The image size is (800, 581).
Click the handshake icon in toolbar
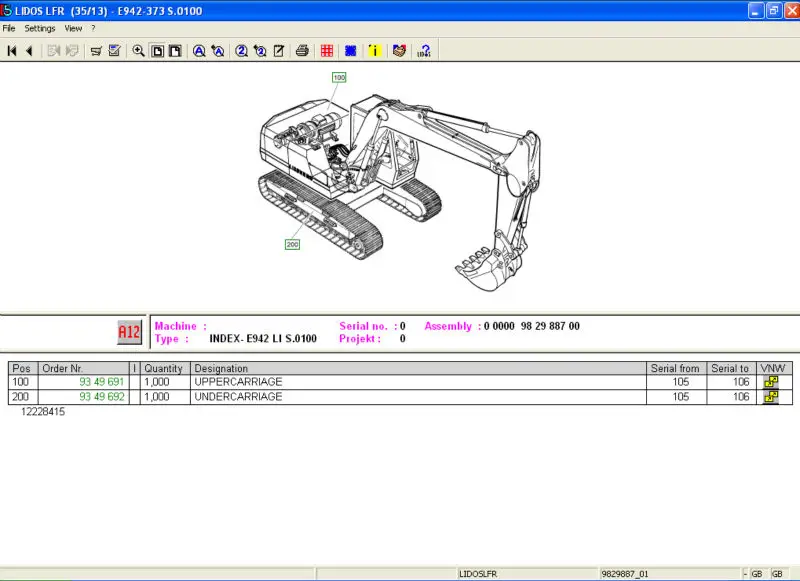tap(399, 50)
